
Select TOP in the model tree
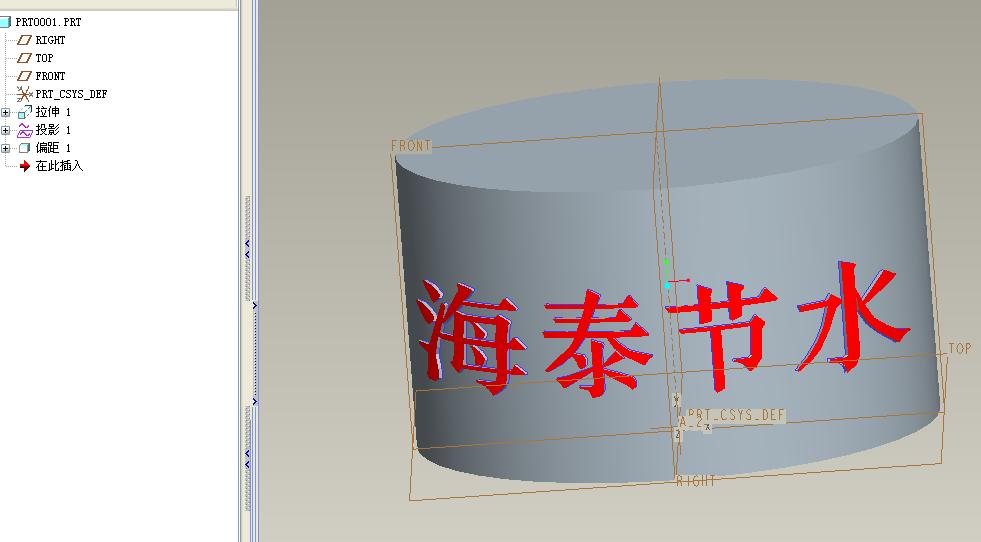tap(44, 58)
